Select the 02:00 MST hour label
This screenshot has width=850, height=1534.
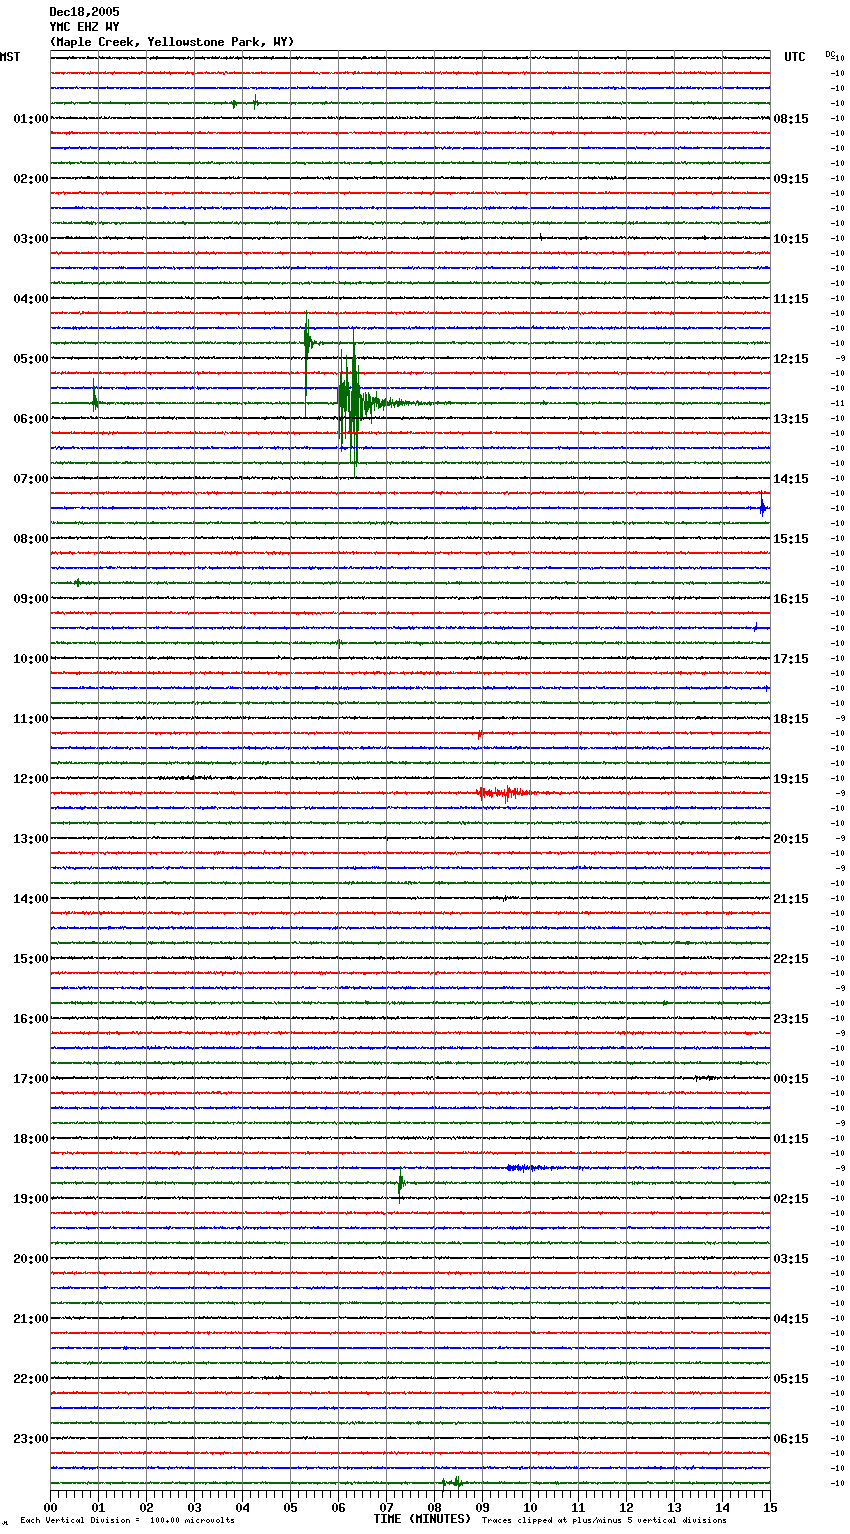[x=31, y=179]
